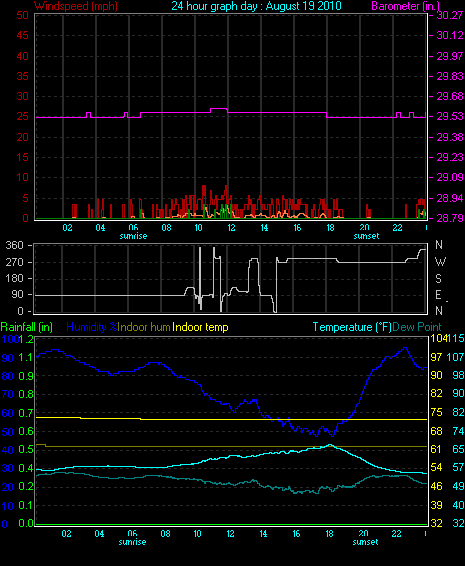Click the cyan temperature axis value 40

coord(459,505)
